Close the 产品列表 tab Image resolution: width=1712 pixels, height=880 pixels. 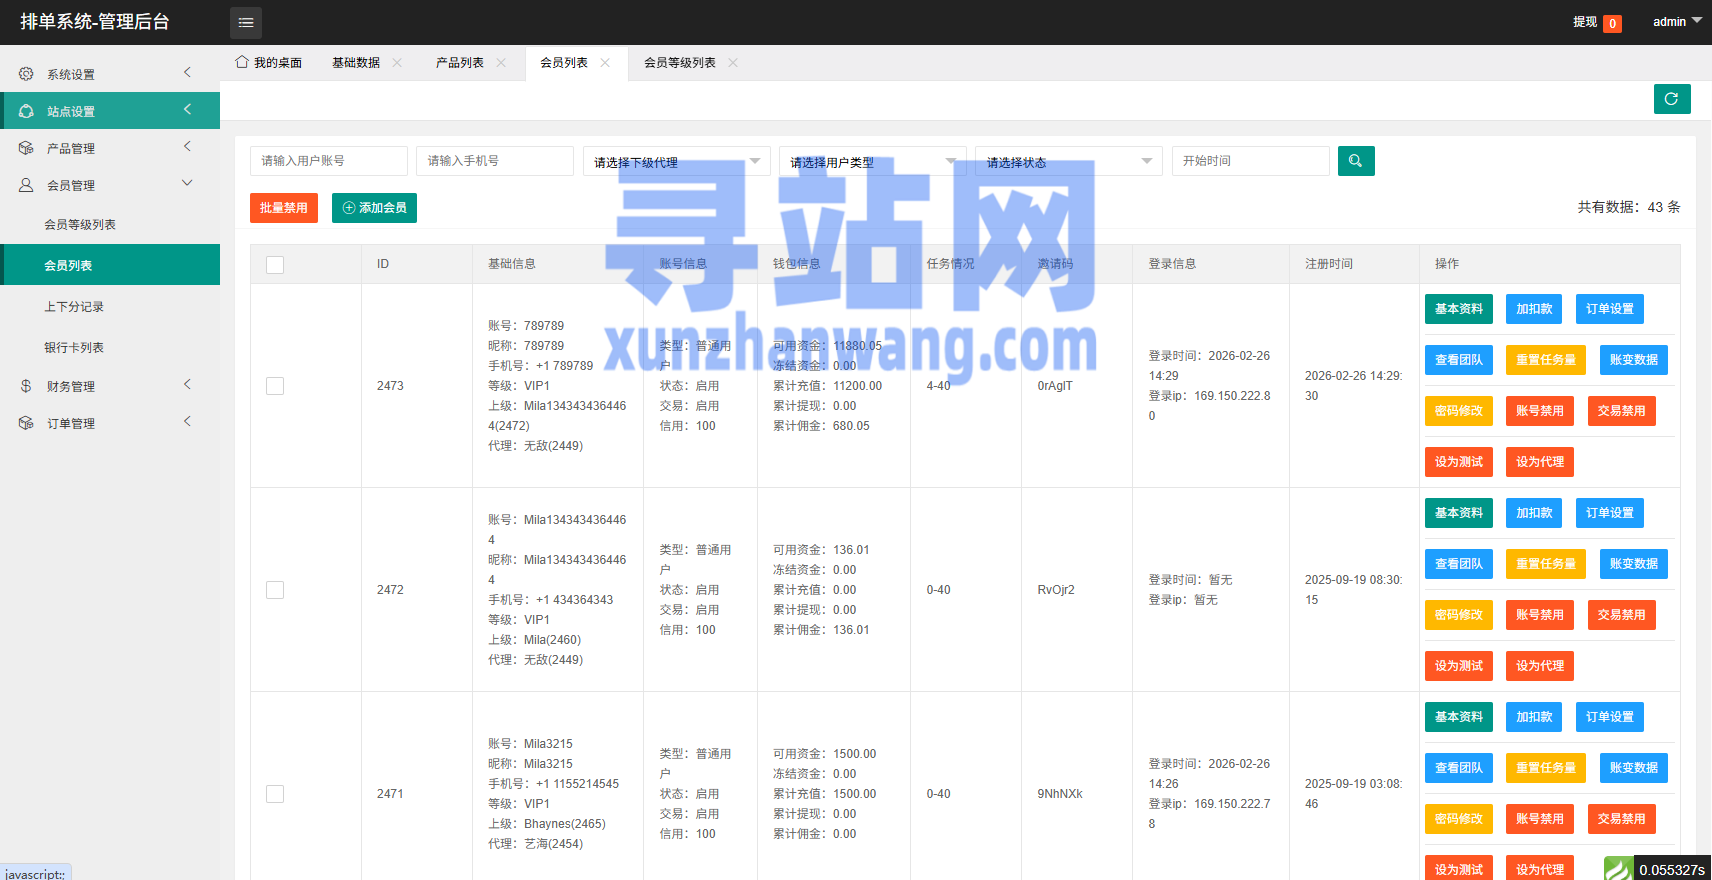click(501, 63)
